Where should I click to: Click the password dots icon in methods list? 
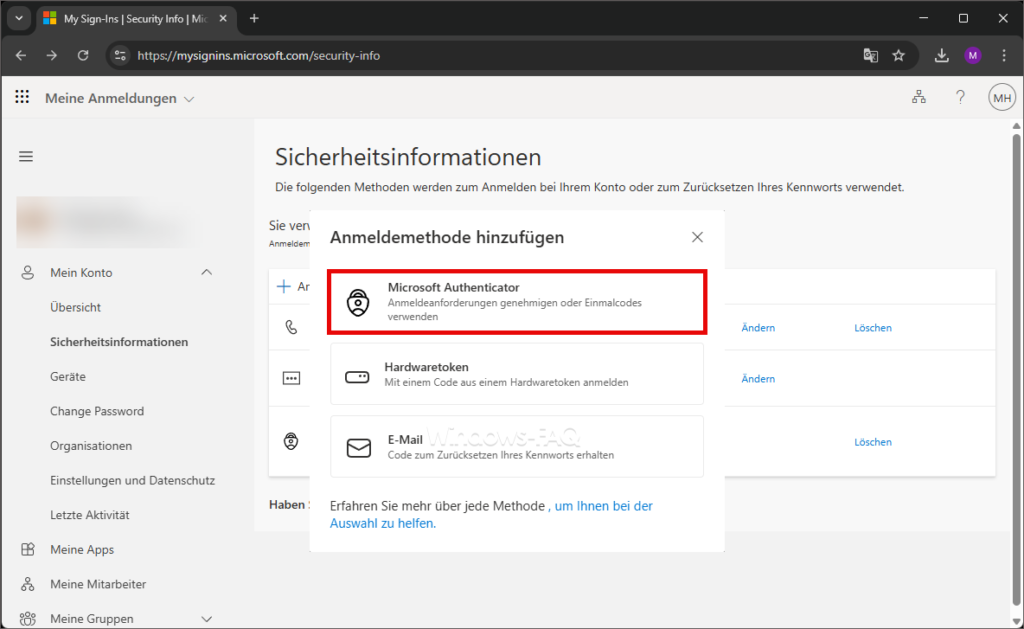tap(291, 378)
